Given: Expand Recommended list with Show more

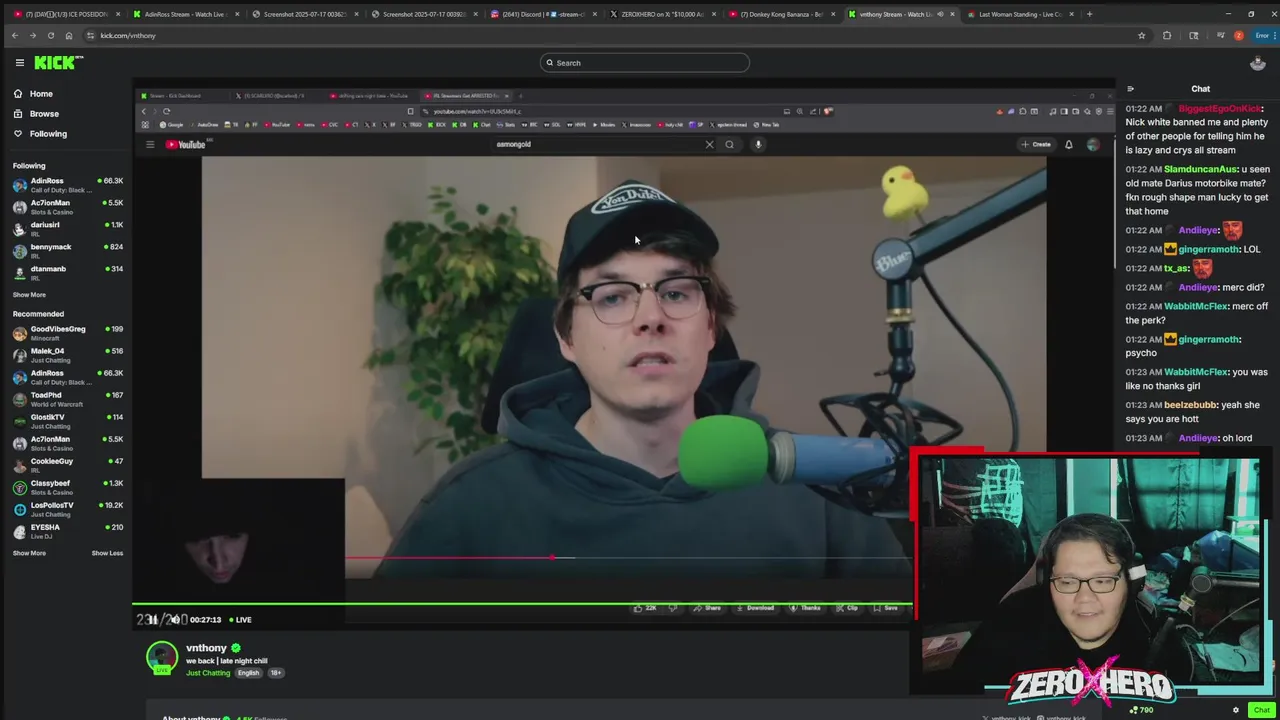Looking at the screenshot, I should [29, 553].
